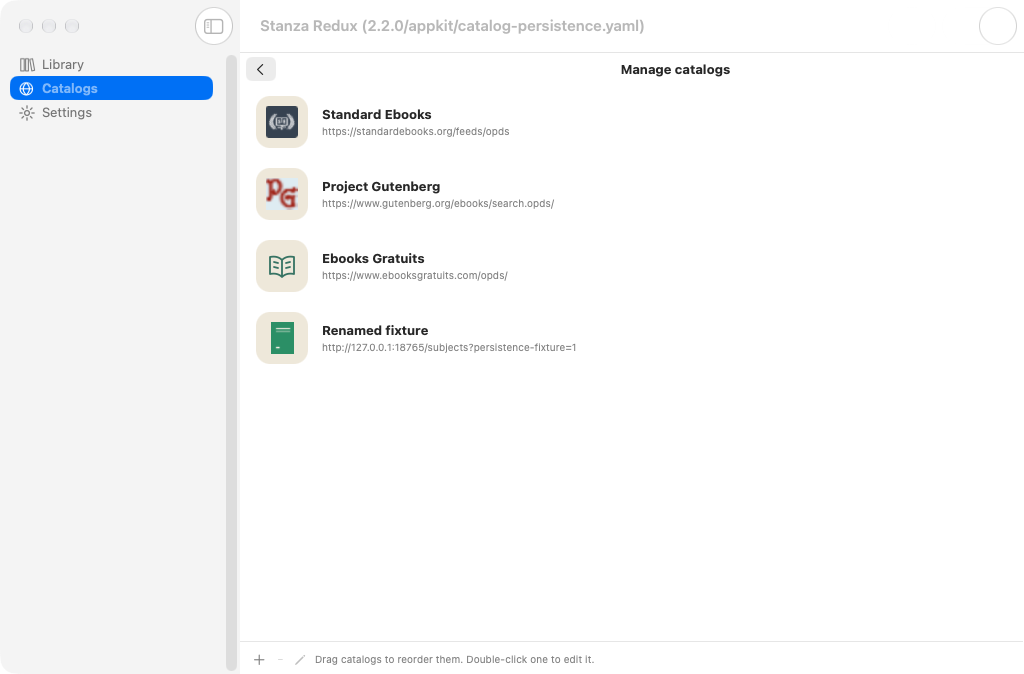Screen dimensions: 1024x674
Task: Click the Catalogs globe icon
Action: coord(27,89)
